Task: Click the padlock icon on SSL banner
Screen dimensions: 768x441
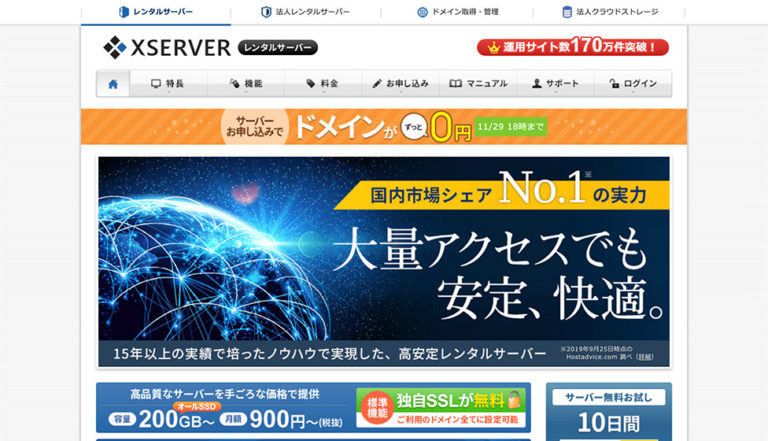Action: (x=514, y=400)
